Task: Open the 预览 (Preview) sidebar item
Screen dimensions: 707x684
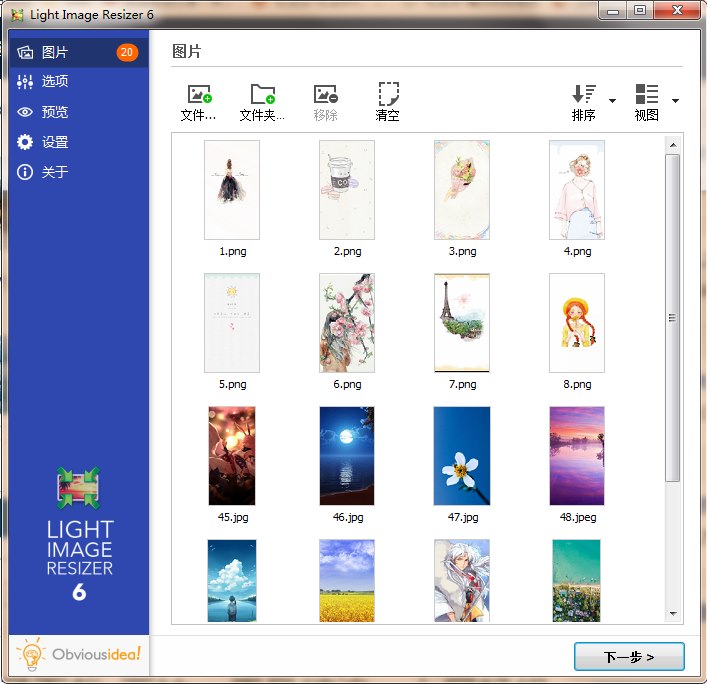Action: pyautogui.click(x=55, y=112)
